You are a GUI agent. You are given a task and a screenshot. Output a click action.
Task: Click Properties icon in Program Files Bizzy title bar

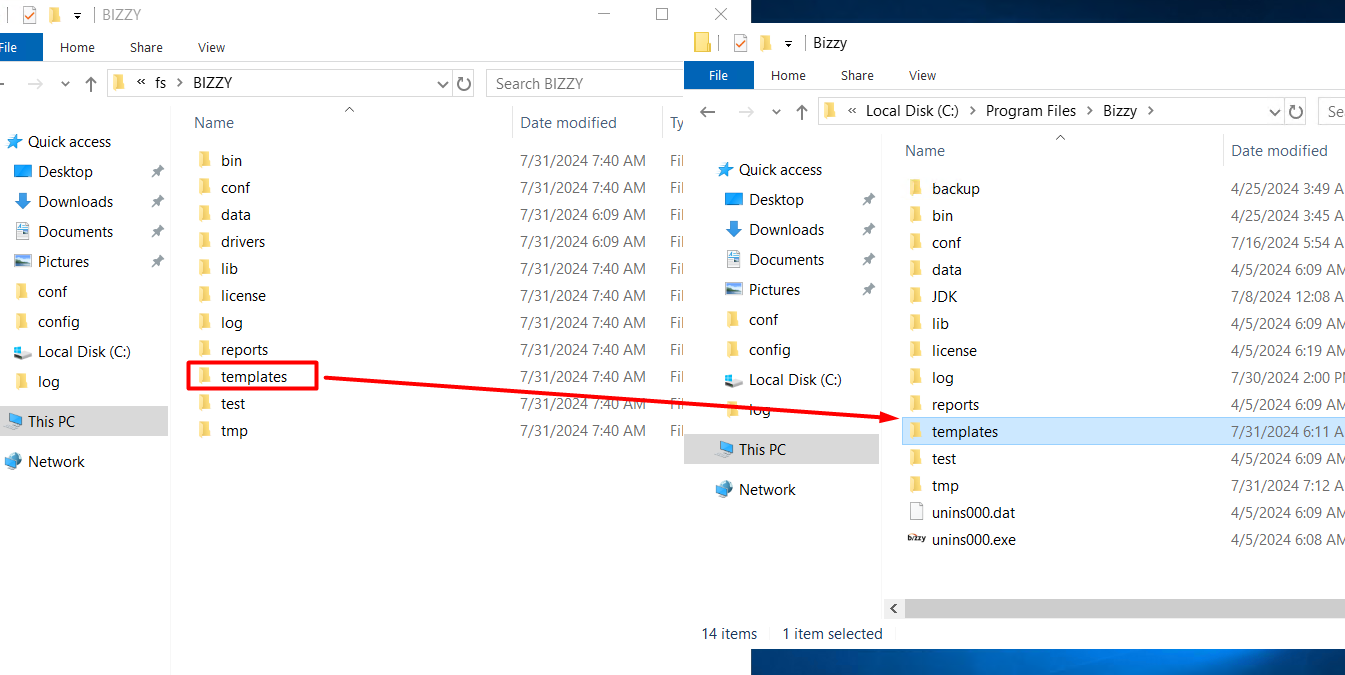[x=740, y=43]
